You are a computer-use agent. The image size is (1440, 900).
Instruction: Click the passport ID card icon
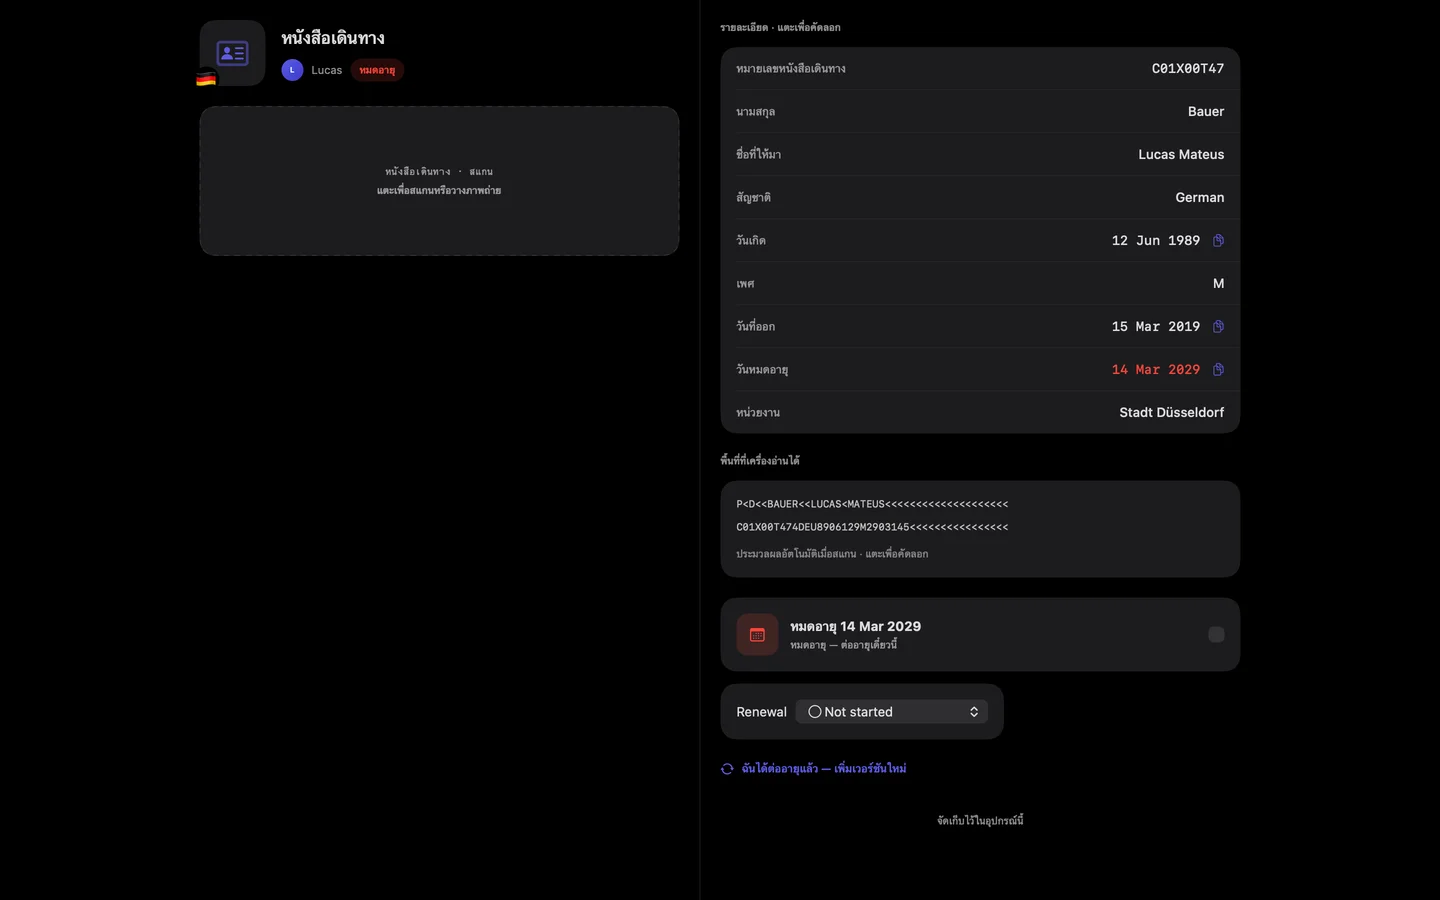232,53
